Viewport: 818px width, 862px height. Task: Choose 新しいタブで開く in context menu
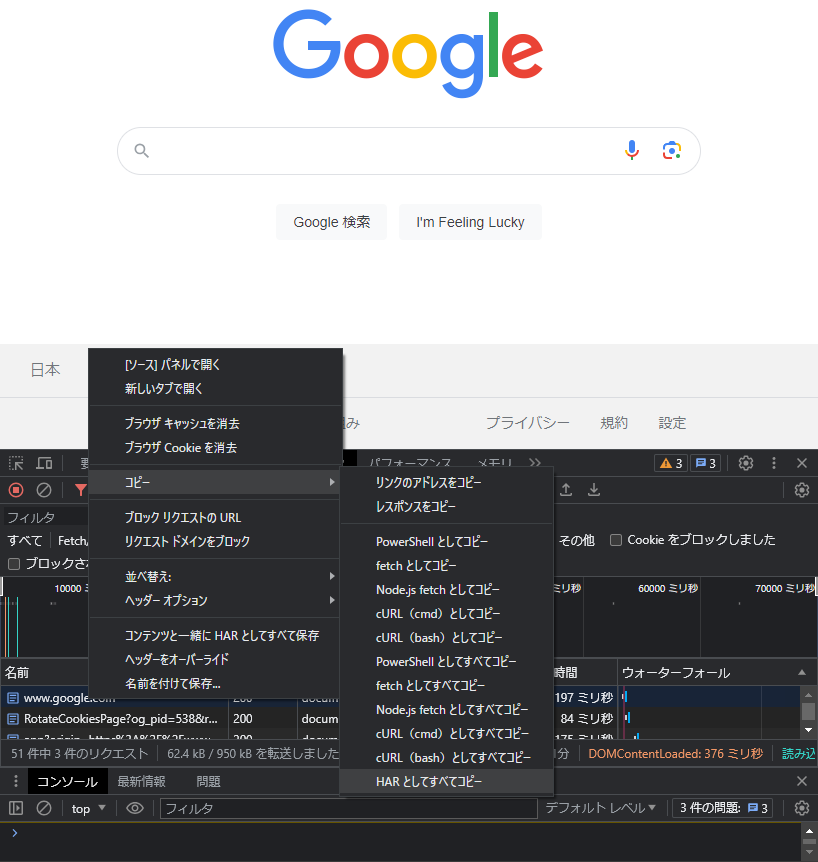click(215, 388)
